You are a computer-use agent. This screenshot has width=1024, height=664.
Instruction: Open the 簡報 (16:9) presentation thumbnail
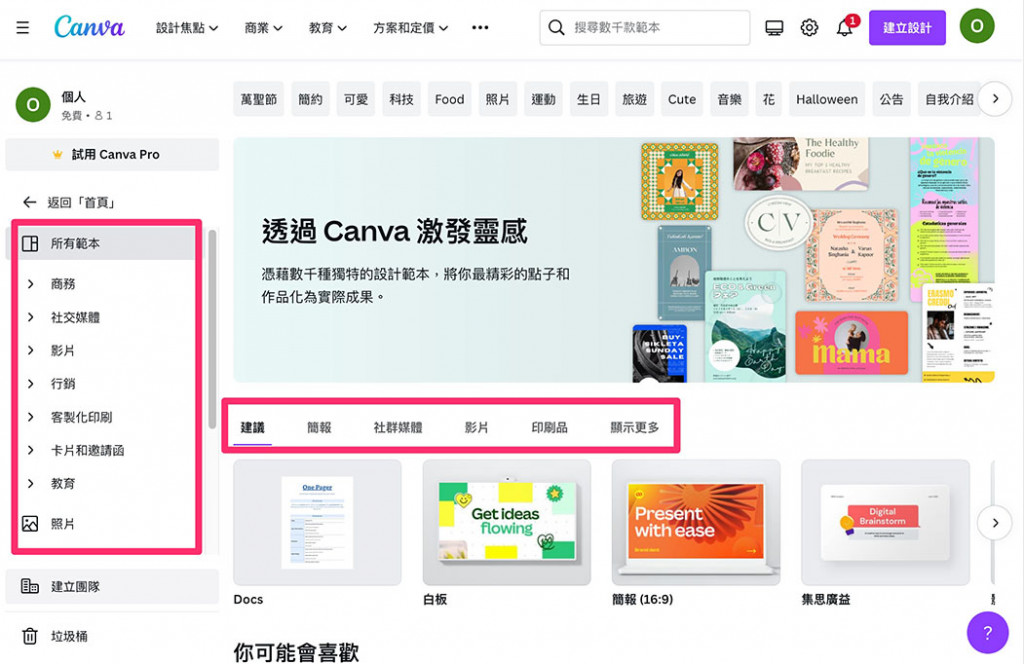[696, 522]
